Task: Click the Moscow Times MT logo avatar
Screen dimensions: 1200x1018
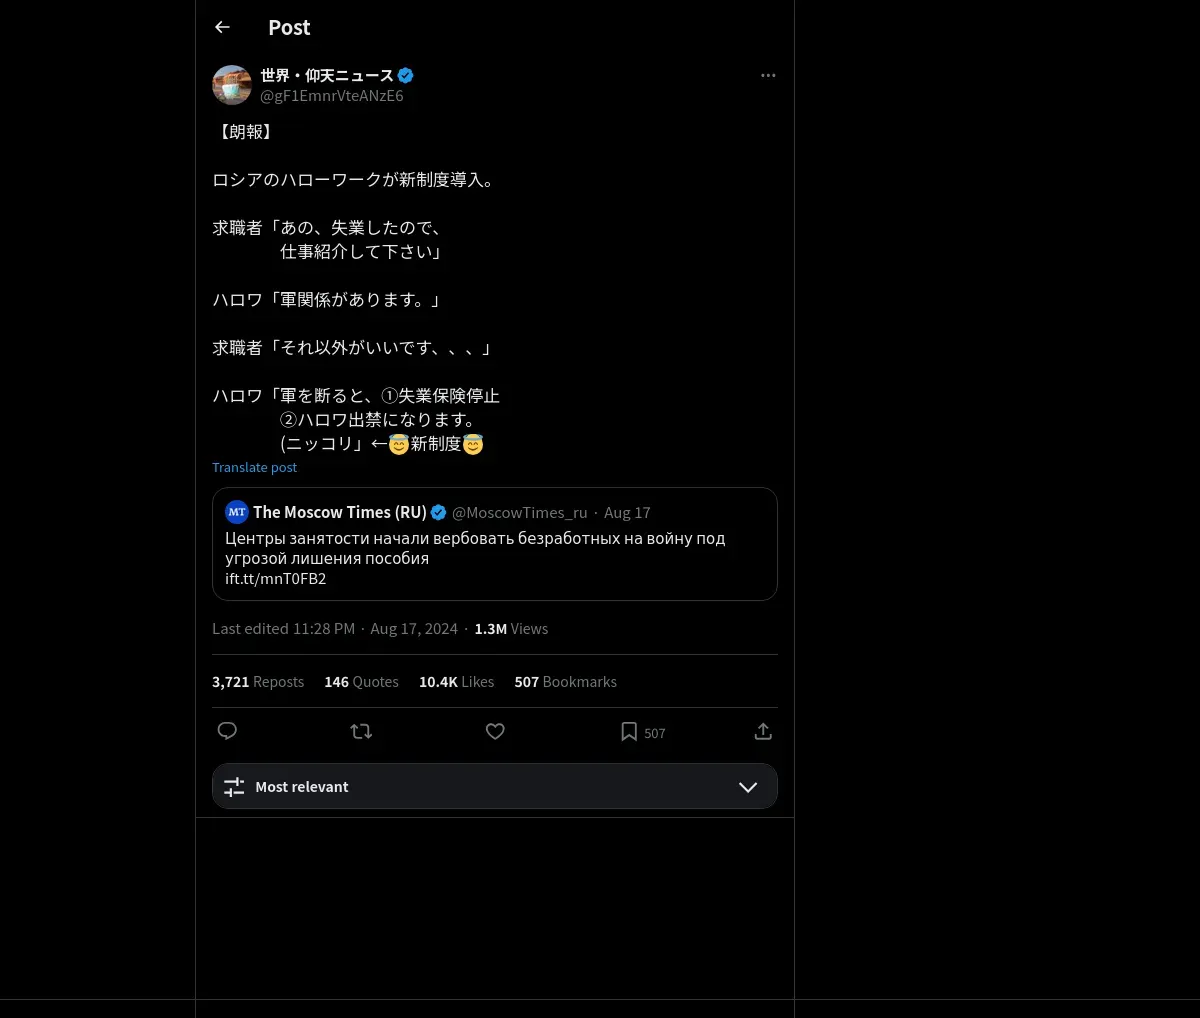Action: (237, 512)
